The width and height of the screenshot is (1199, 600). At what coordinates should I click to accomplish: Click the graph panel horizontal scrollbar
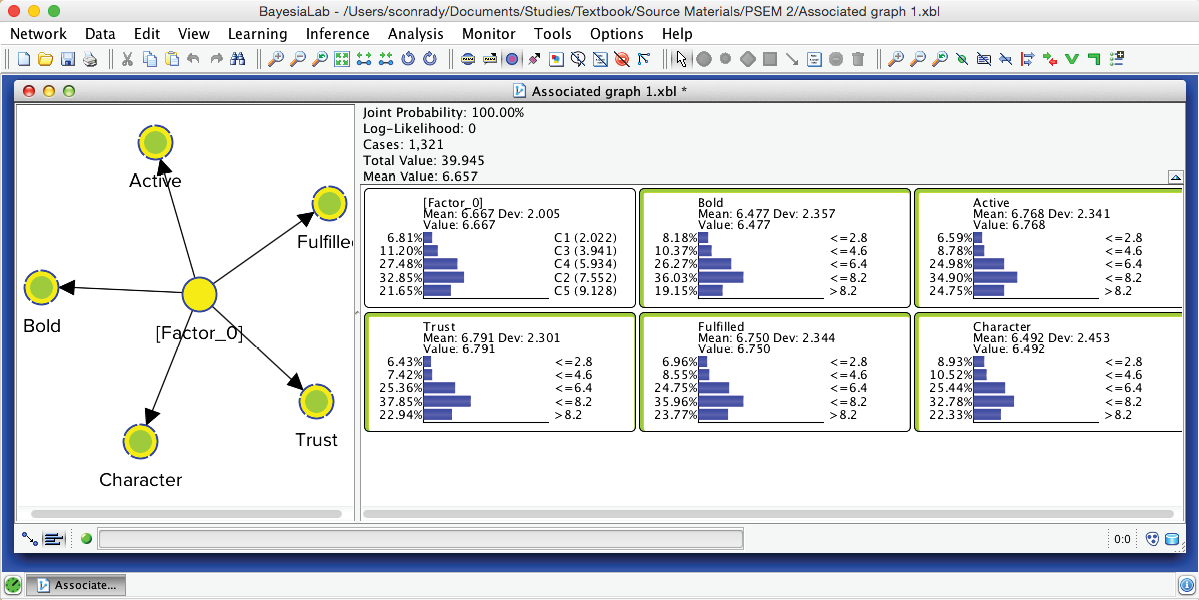186,514
